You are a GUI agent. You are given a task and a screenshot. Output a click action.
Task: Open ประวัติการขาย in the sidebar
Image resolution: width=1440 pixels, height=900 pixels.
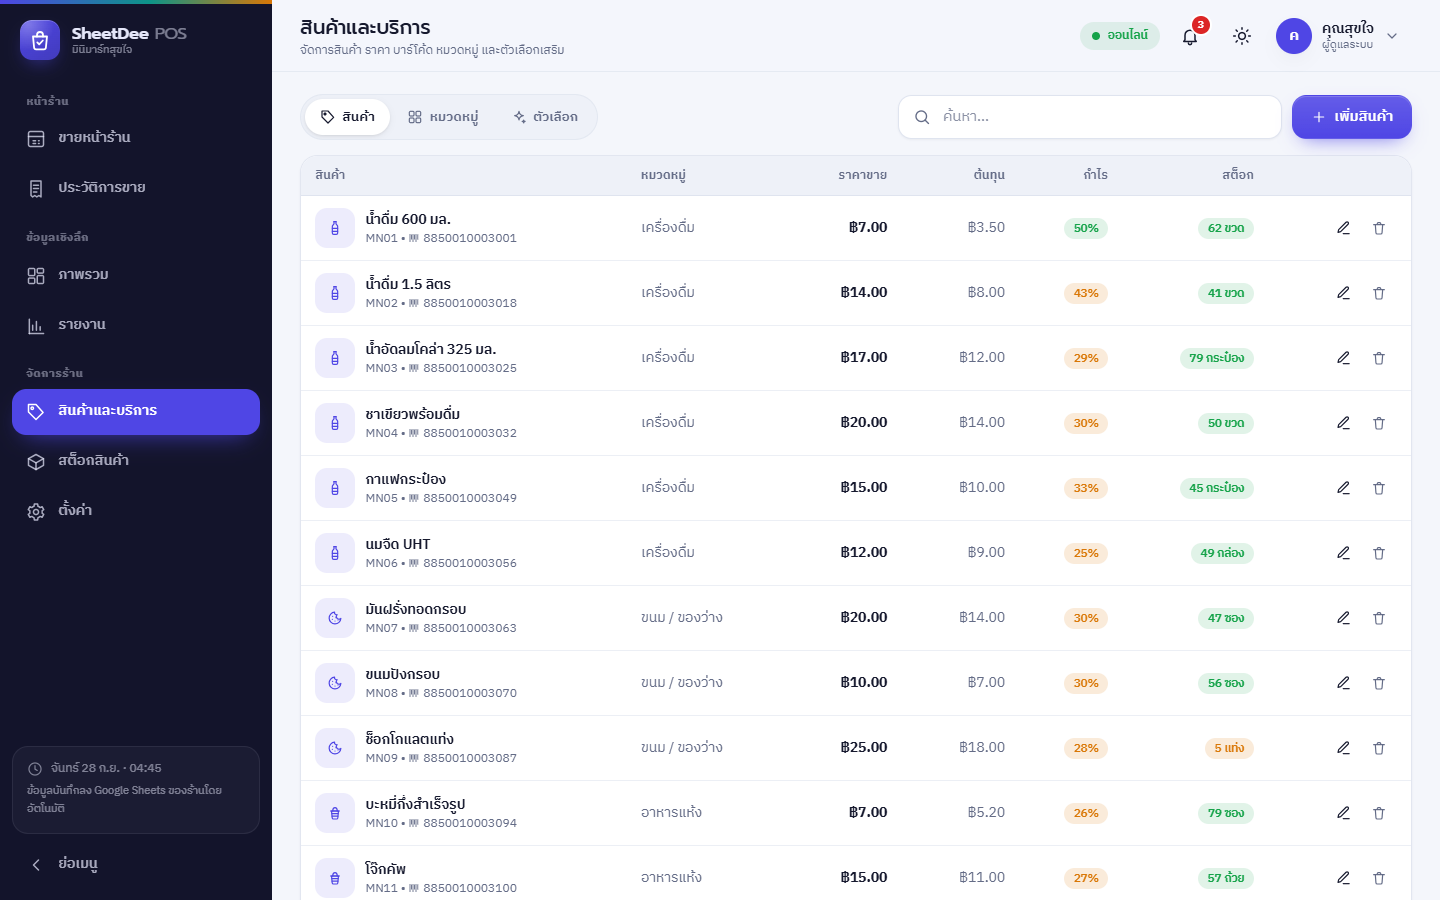(136, 188)
